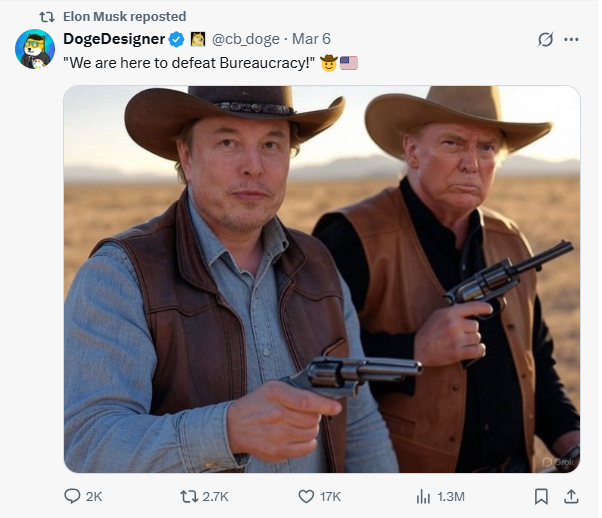Viewport: 602px width, 518px height.
Task: Click the repost arrows icon
Action: [189, 496]
